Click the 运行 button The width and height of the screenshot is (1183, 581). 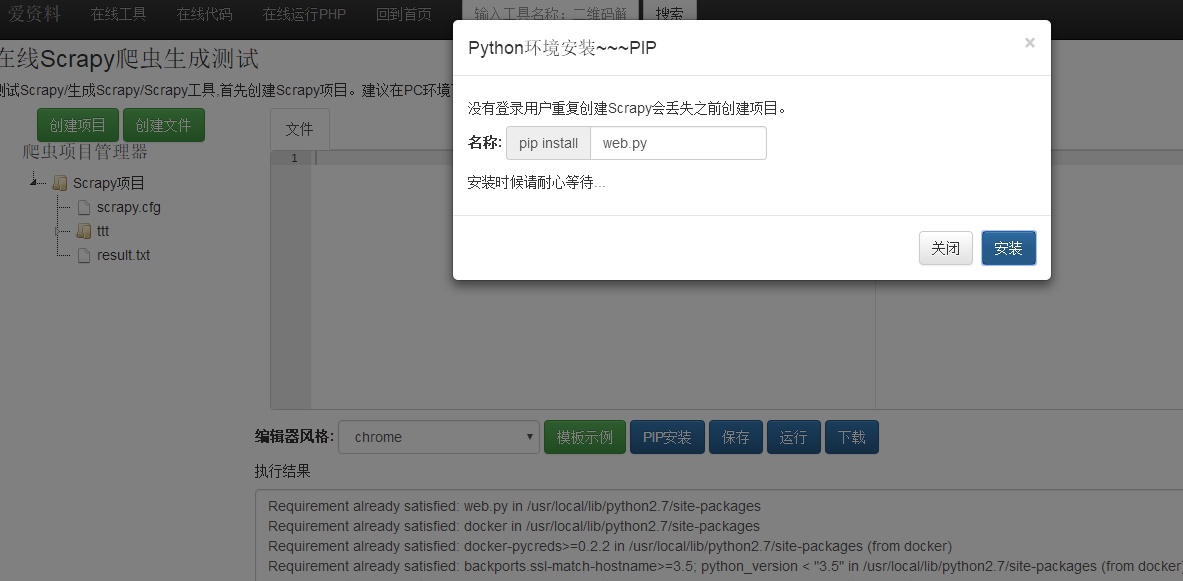click(x=794, y=437)
